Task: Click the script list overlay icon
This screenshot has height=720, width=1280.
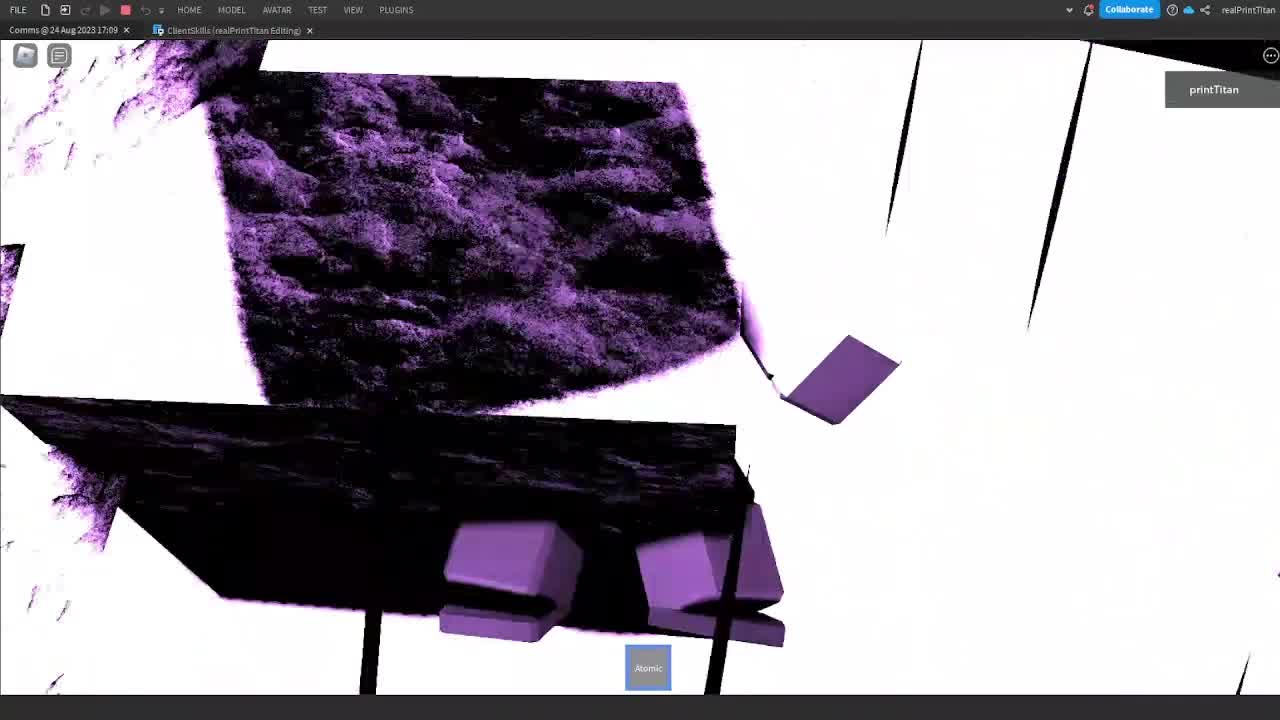Action: [x=59, y=55]
